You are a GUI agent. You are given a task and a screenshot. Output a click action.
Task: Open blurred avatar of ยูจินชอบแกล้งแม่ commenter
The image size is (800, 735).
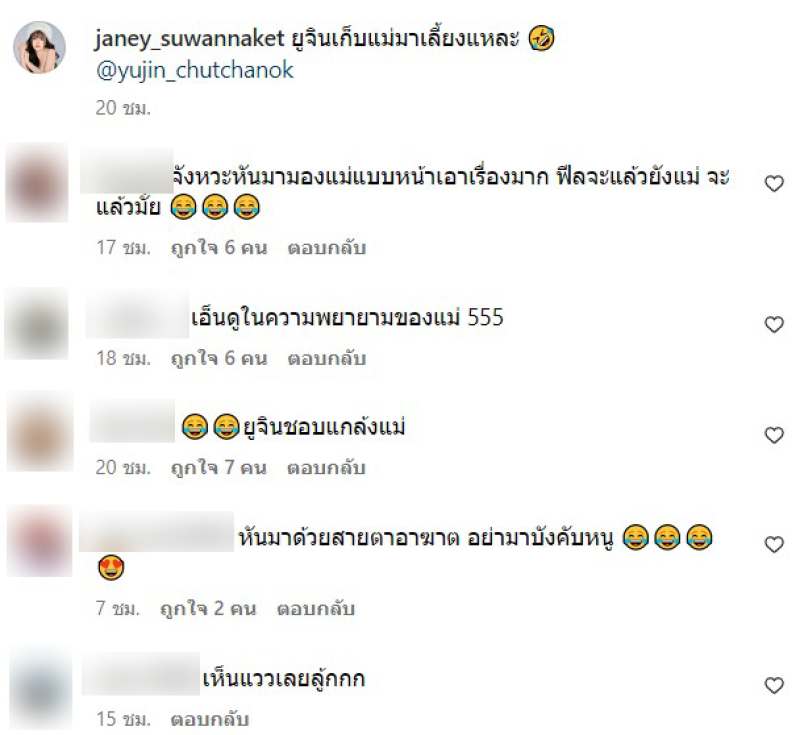(x=40, y=432)
